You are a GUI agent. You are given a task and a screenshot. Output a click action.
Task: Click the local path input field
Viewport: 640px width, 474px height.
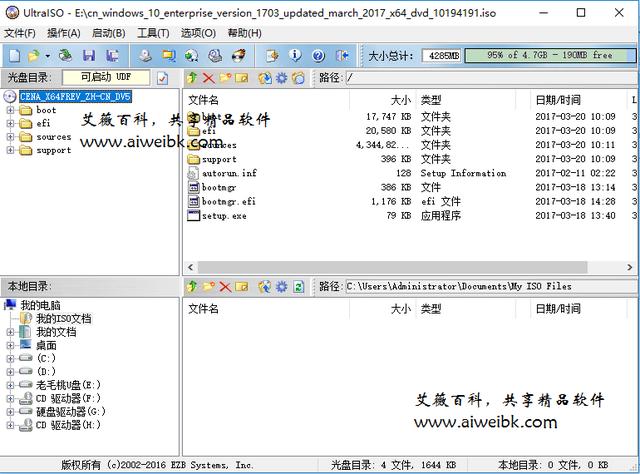(x=491, y=287)
